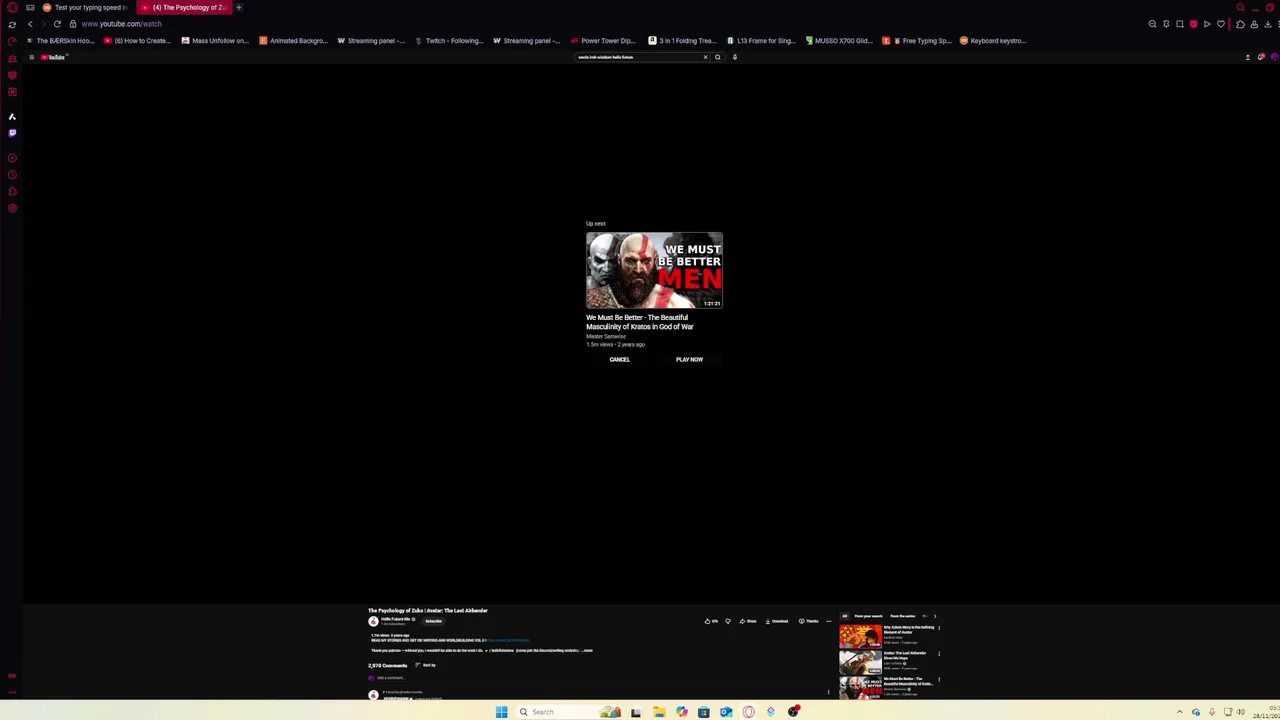Select The Psychology of Zuko tab

(x=184, y=7)
